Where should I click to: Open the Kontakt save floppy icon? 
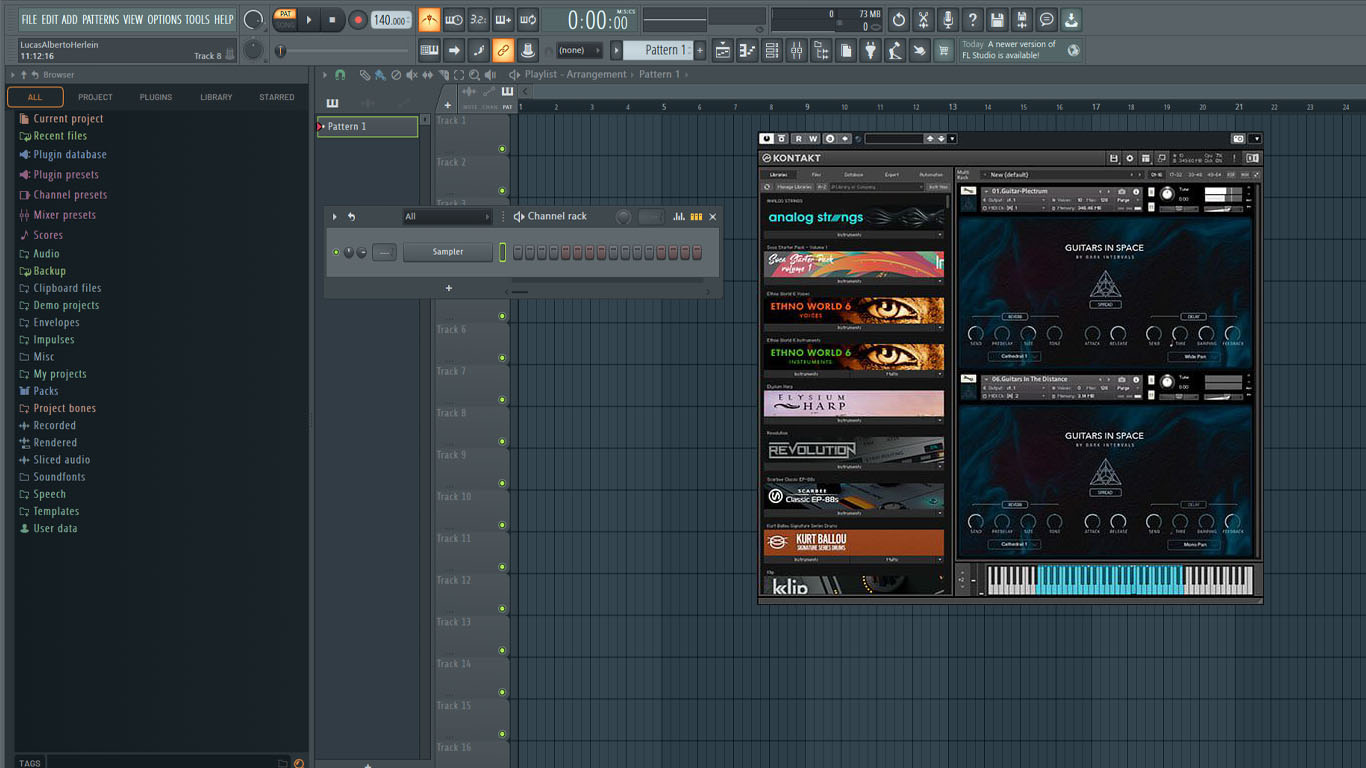click(1114, 158)
